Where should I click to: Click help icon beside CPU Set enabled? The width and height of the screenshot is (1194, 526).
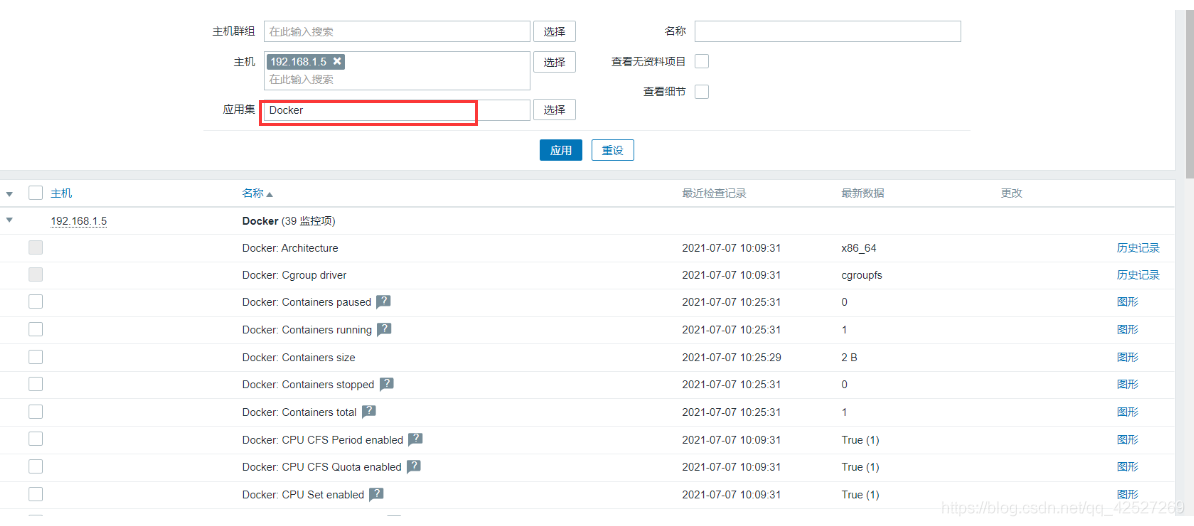tap(377, 494)
